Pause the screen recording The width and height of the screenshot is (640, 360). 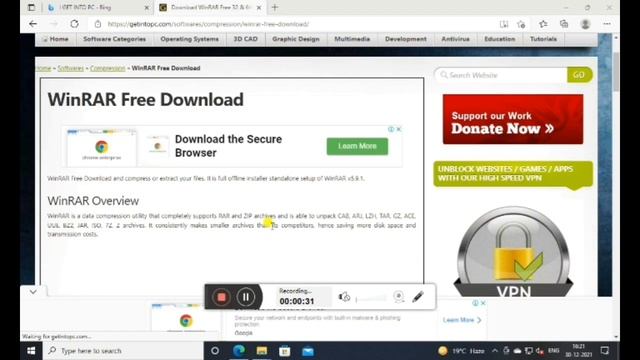246,297
